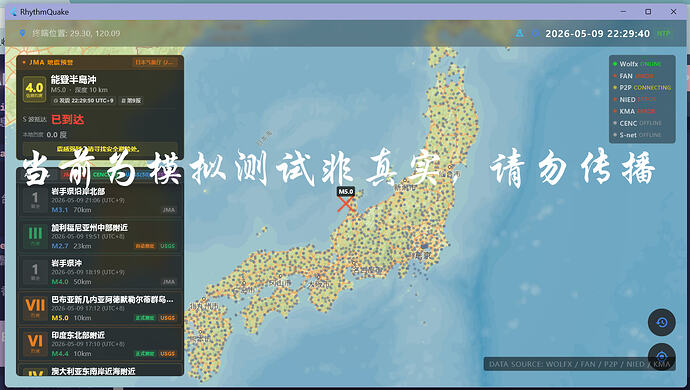Click the blue round icon left of datetime
Screen dimensions: 690x390
point(536,33)
